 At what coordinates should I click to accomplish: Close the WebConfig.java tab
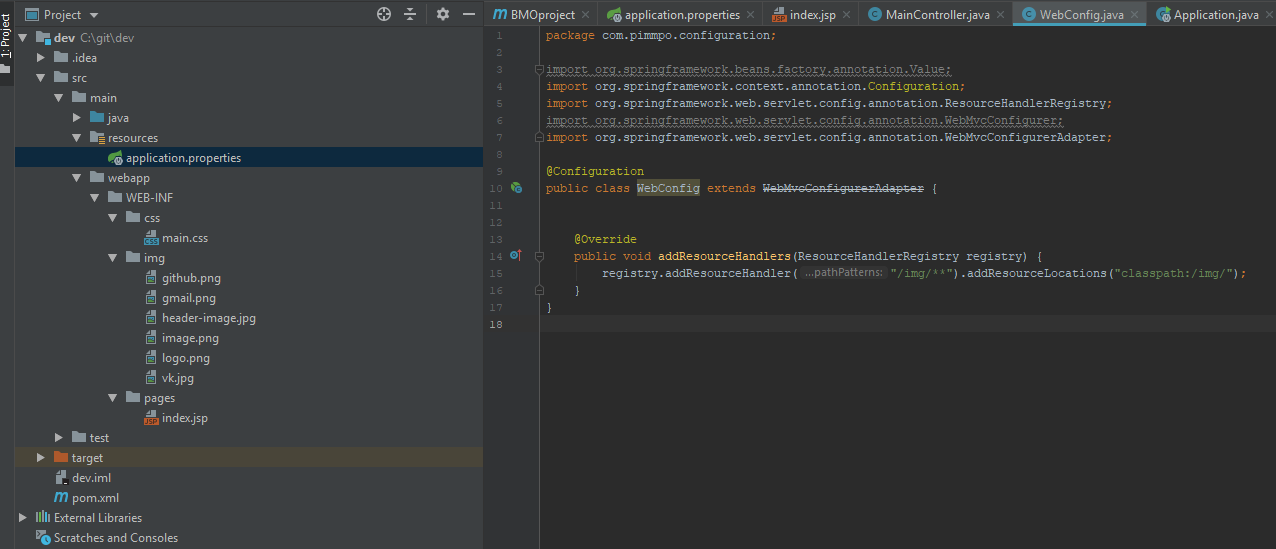pyautogui.click(x=1135, y=15)
